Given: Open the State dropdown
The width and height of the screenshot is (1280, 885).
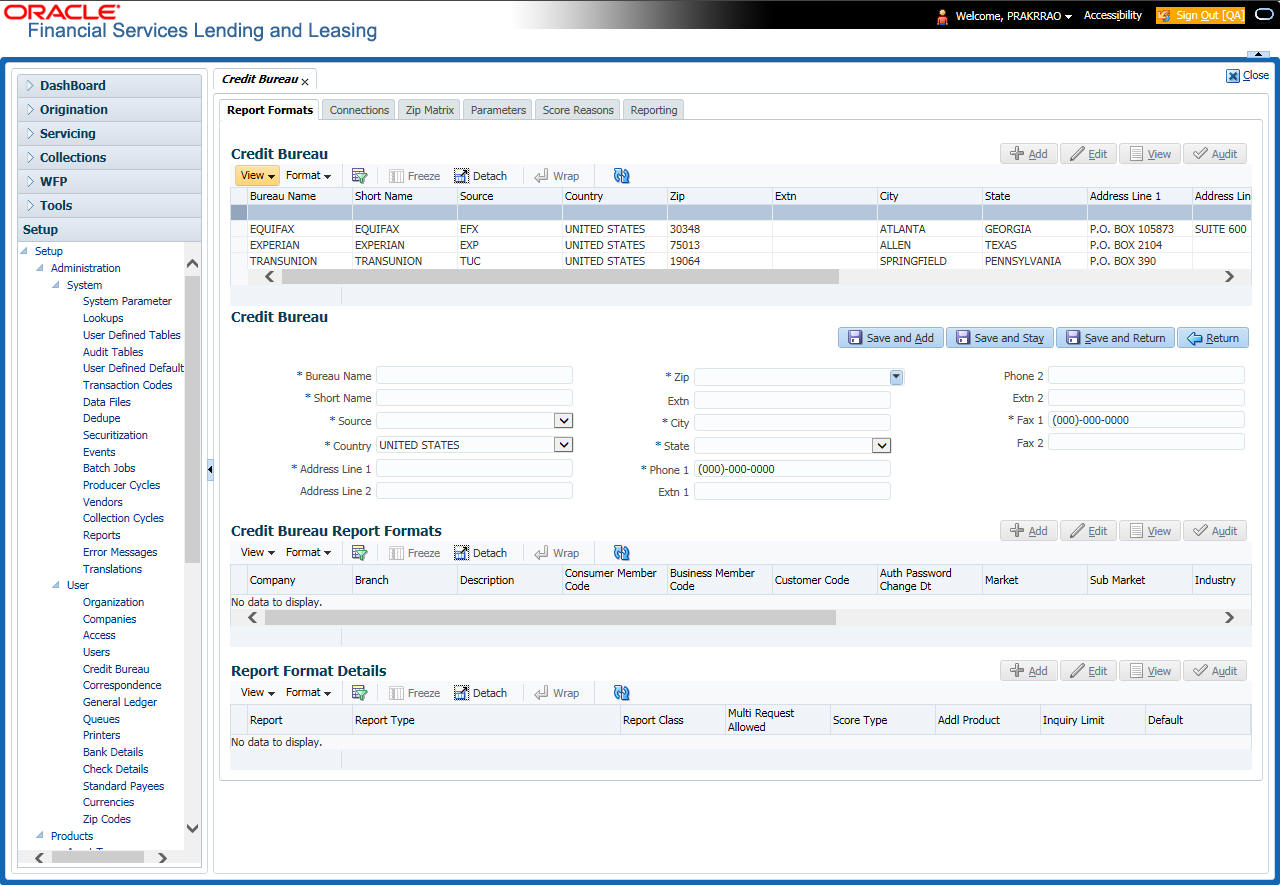Looking at the screenshot, I should click(880, 446).
